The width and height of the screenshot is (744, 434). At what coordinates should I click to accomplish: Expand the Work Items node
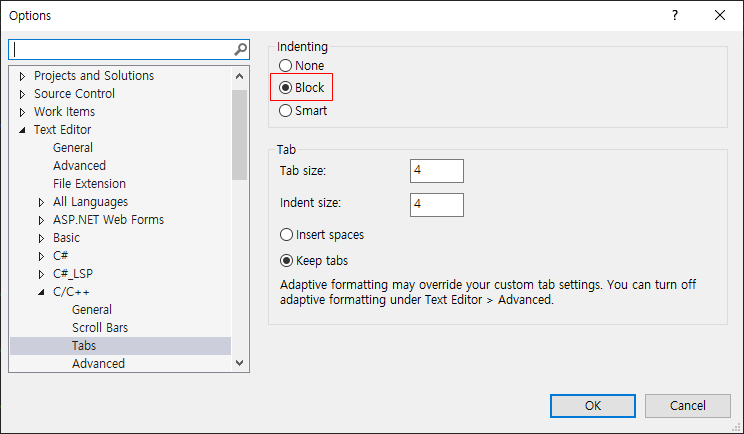coord(22,112)
